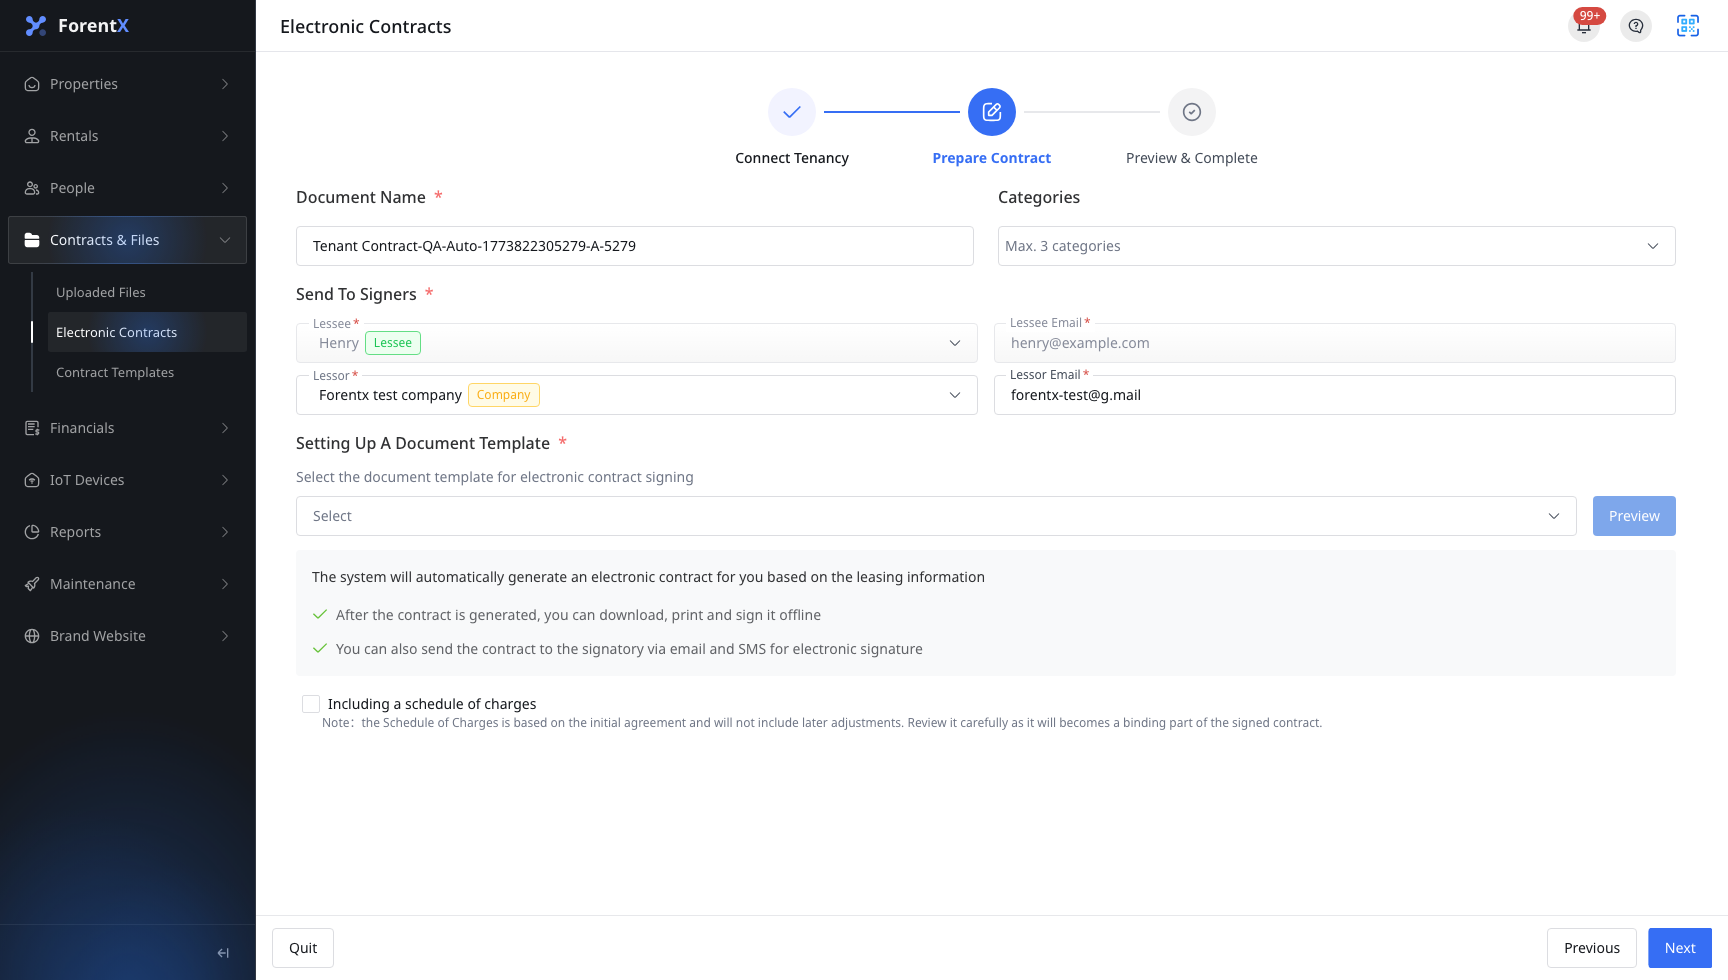Open the Rentals menu item
Viewport: 1728px width, 980px height.
[x=128, y=136]
